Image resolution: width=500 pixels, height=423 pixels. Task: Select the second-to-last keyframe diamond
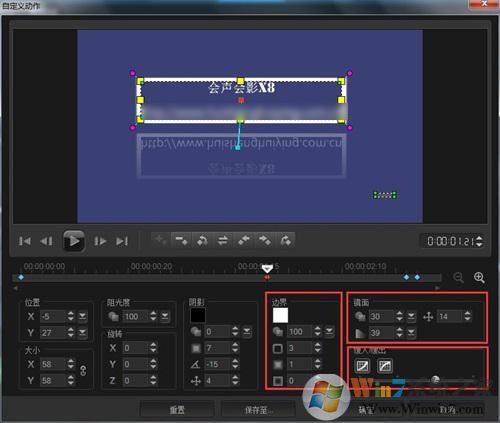(406, 277)
